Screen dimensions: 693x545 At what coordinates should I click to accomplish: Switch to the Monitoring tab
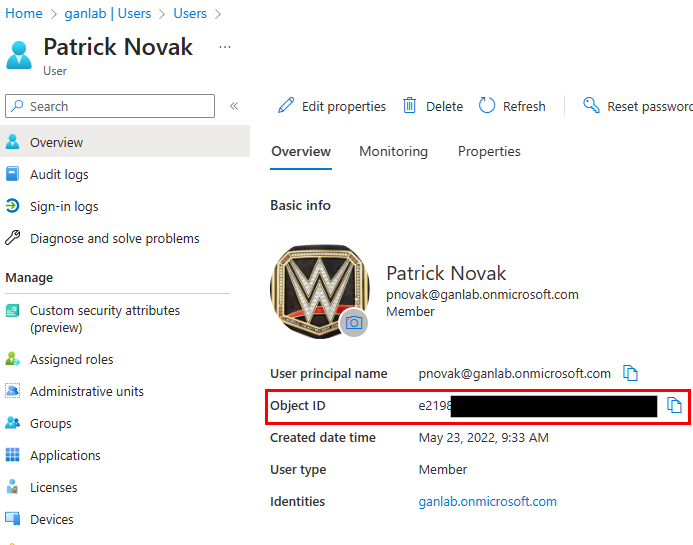(x=393, y=151)
